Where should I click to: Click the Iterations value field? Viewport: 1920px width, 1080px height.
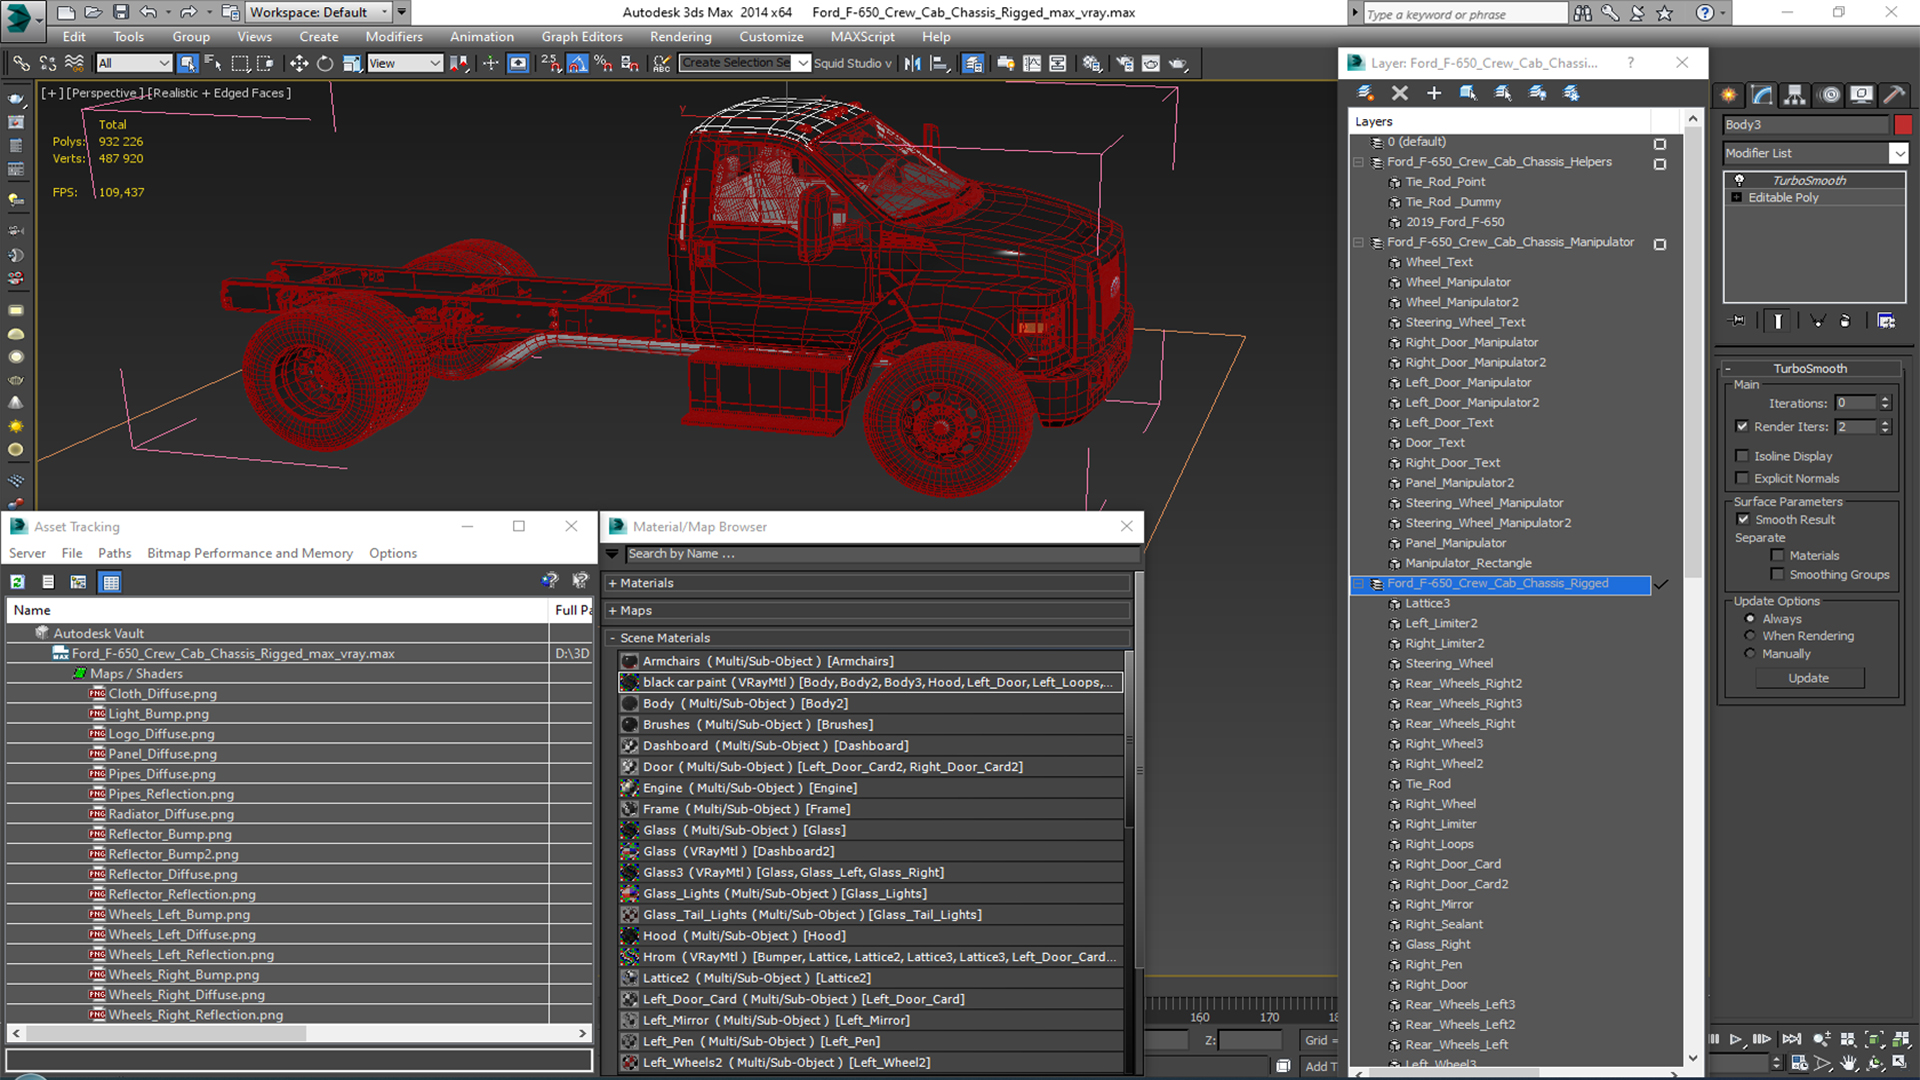pyautogui.click(x=1855, y=403)
